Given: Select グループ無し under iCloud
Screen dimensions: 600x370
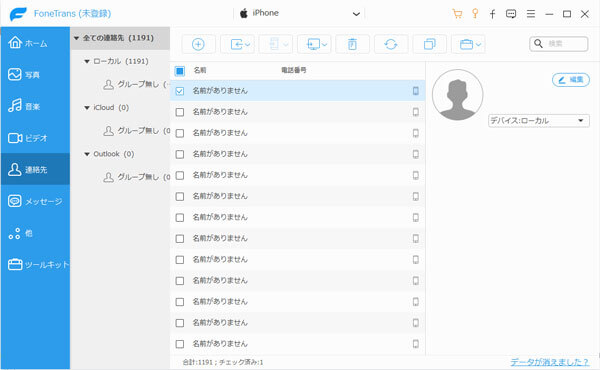Looking at the screenshot, I should click(x=136, y=131).
